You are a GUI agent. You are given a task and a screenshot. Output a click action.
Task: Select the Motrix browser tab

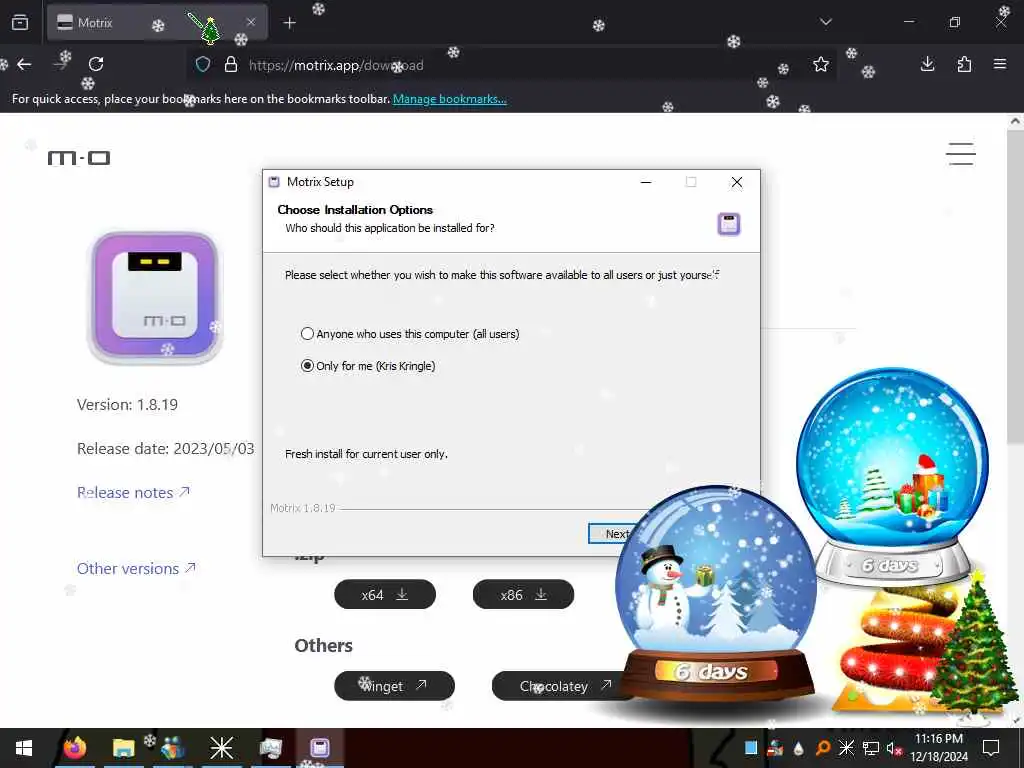click(x=157, y=22)
